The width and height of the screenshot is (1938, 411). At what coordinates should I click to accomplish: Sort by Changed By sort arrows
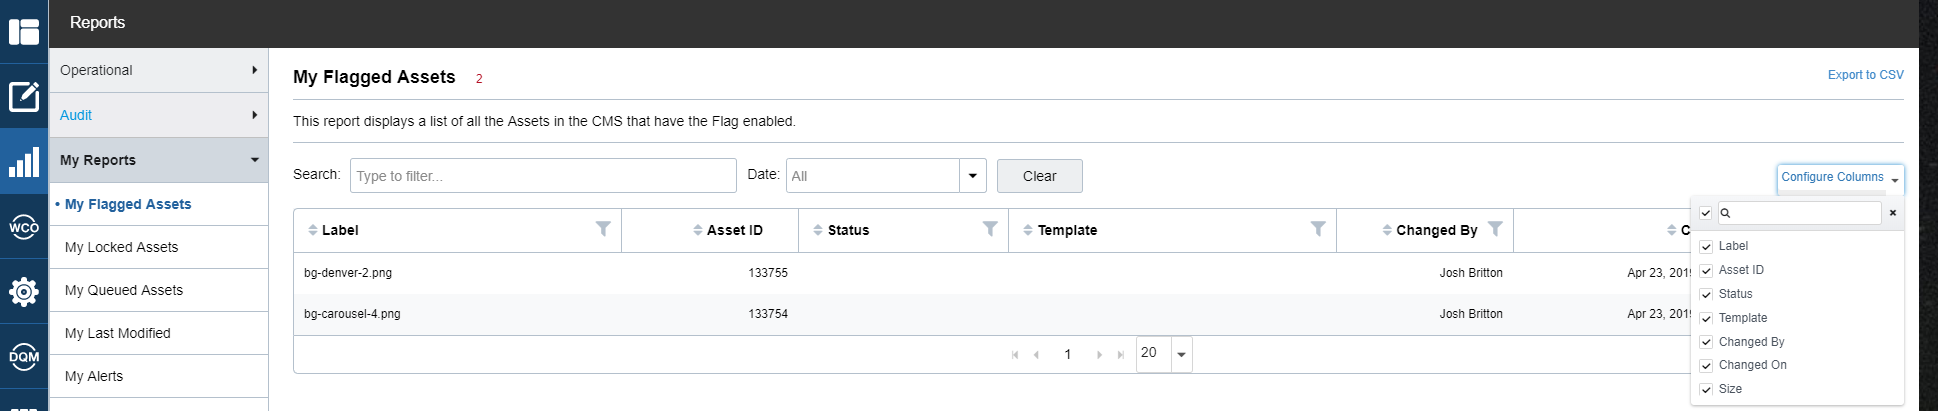(1387, 230)
